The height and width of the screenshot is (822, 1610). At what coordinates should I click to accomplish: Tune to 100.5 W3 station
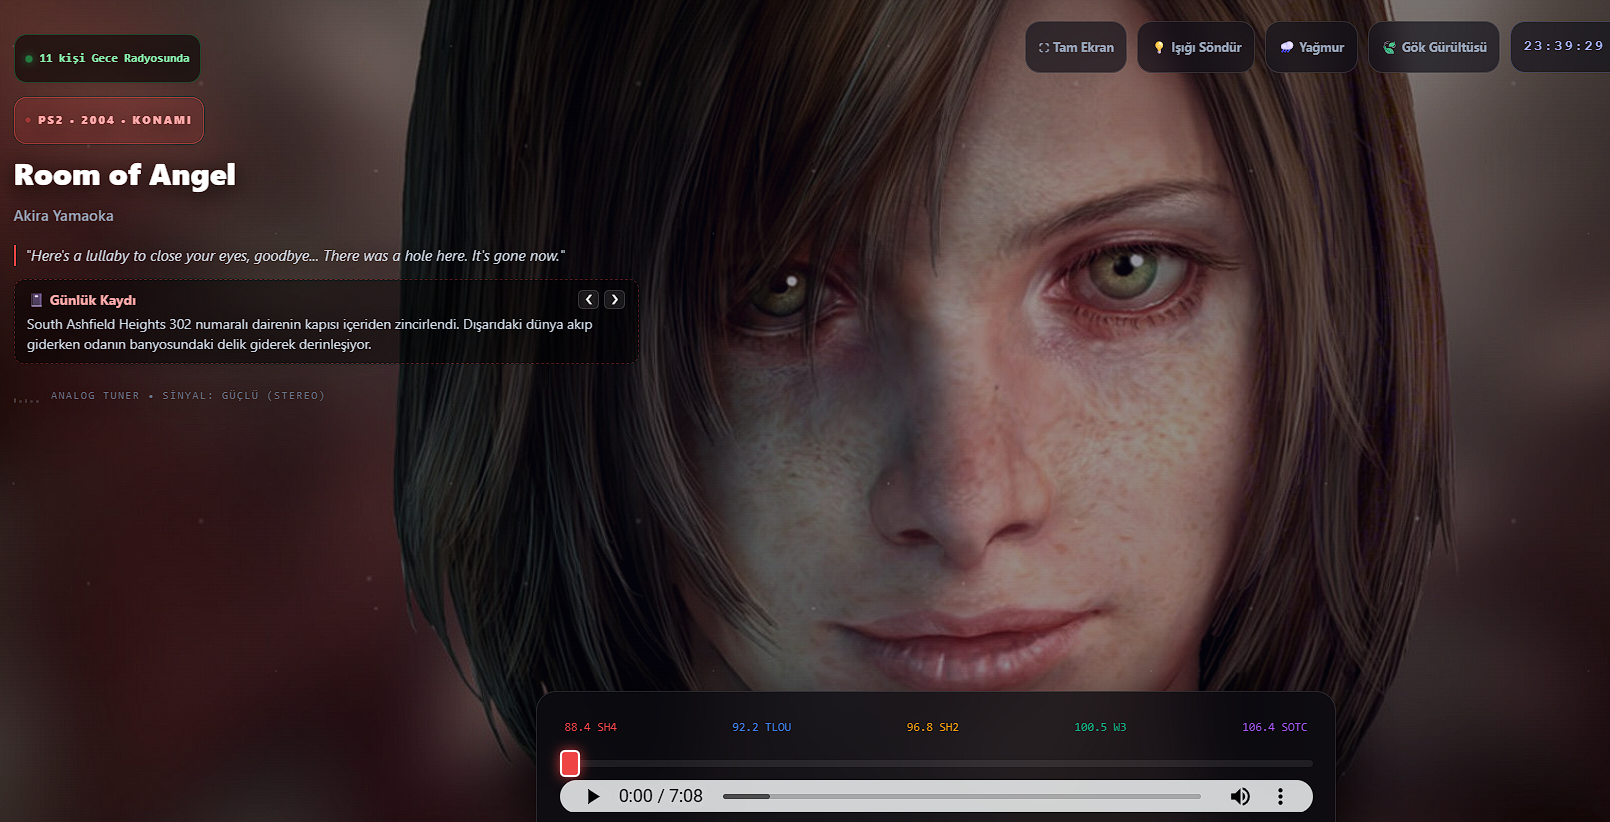click(x=1100, y=727)
